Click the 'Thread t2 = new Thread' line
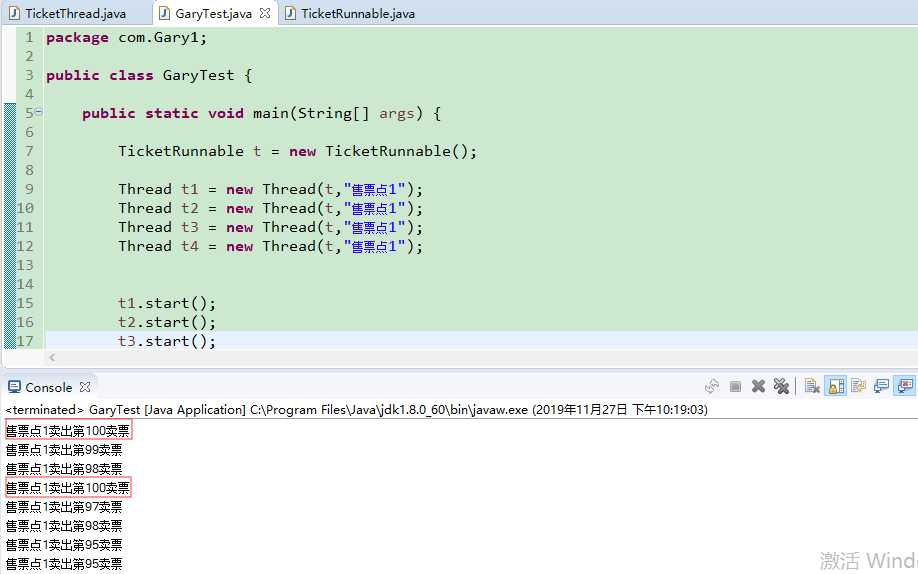The width and height of the screenshot is (918, 574). 270,209
